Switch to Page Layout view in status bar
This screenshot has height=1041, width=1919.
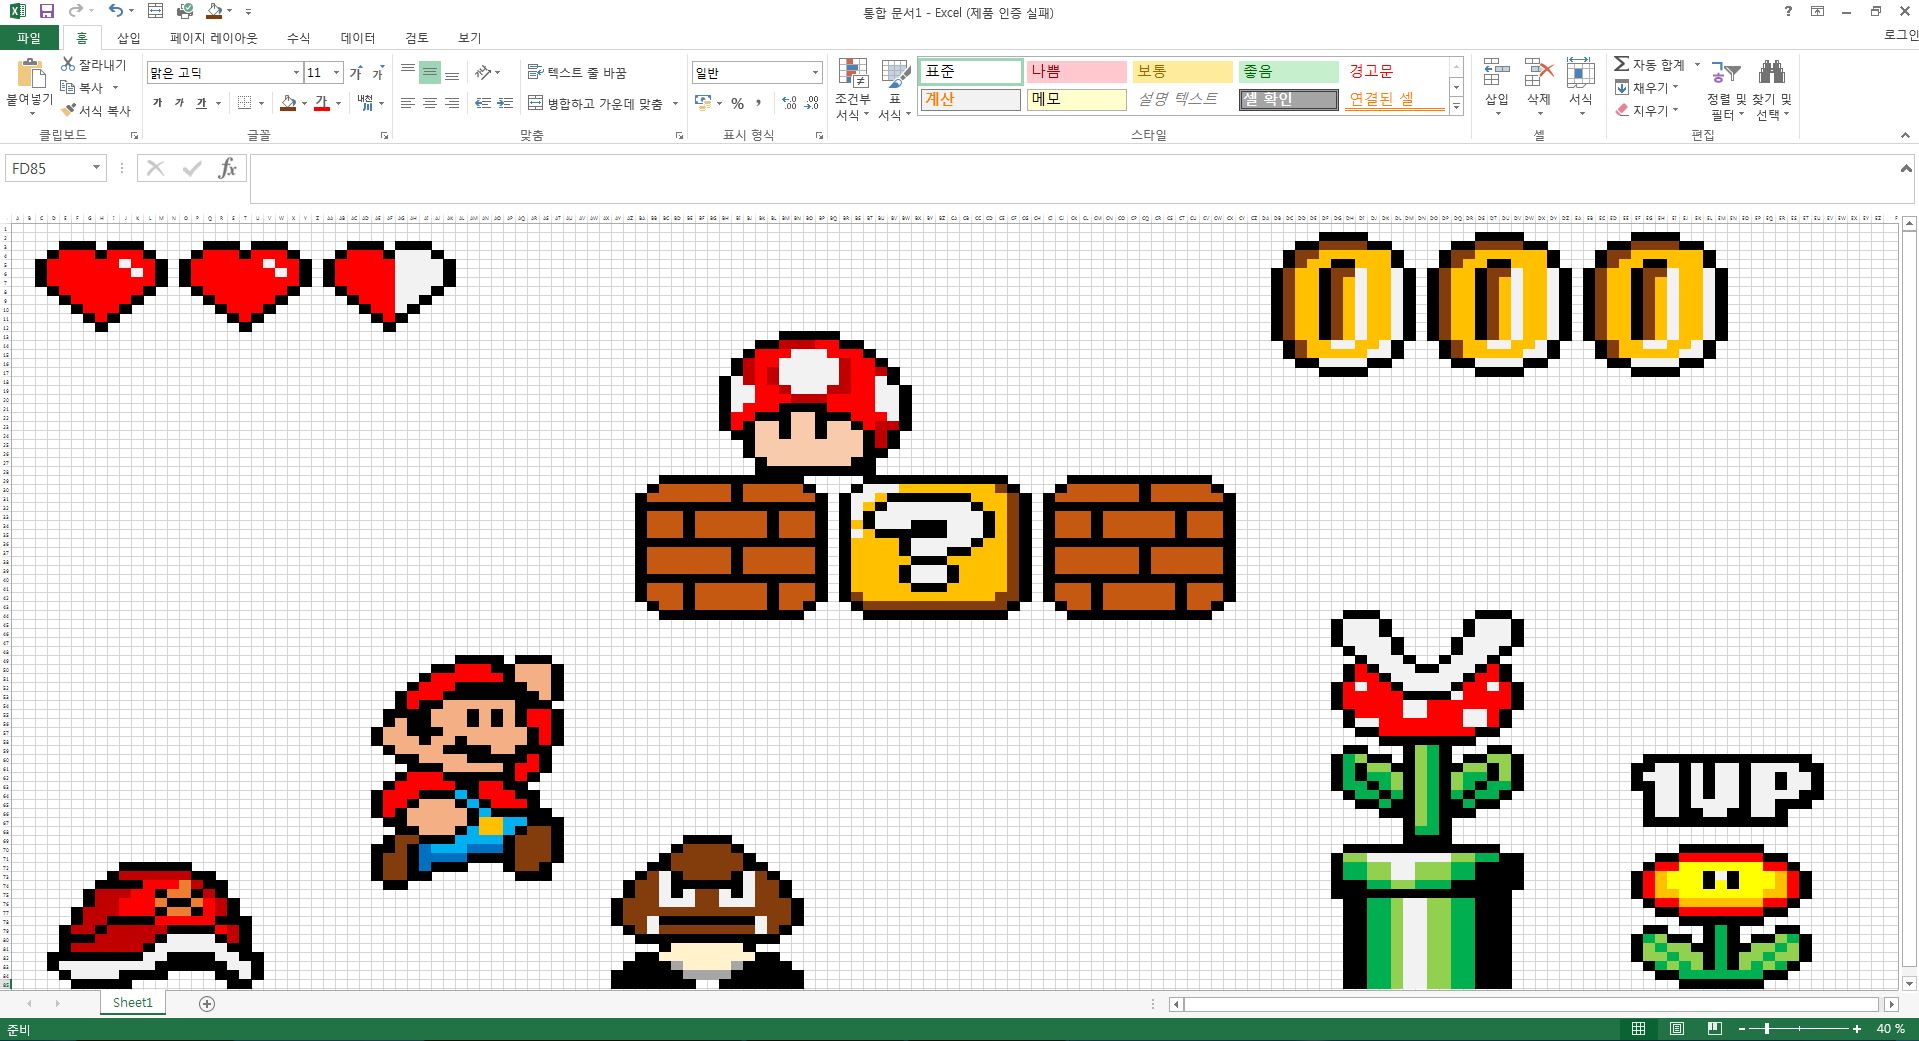tap(1676, 1029)
